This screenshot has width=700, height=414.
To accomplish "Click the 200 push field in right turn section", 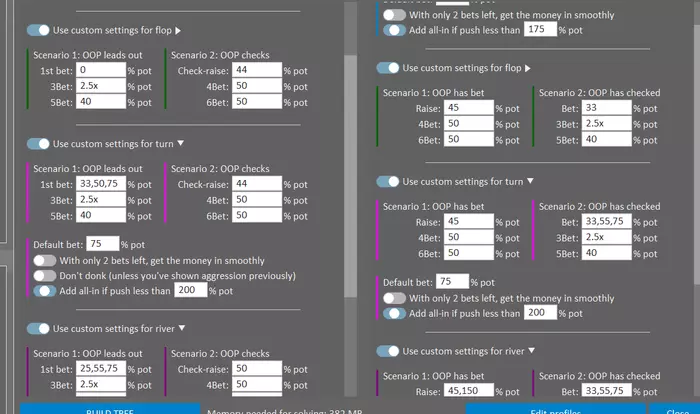I will 540,312.
